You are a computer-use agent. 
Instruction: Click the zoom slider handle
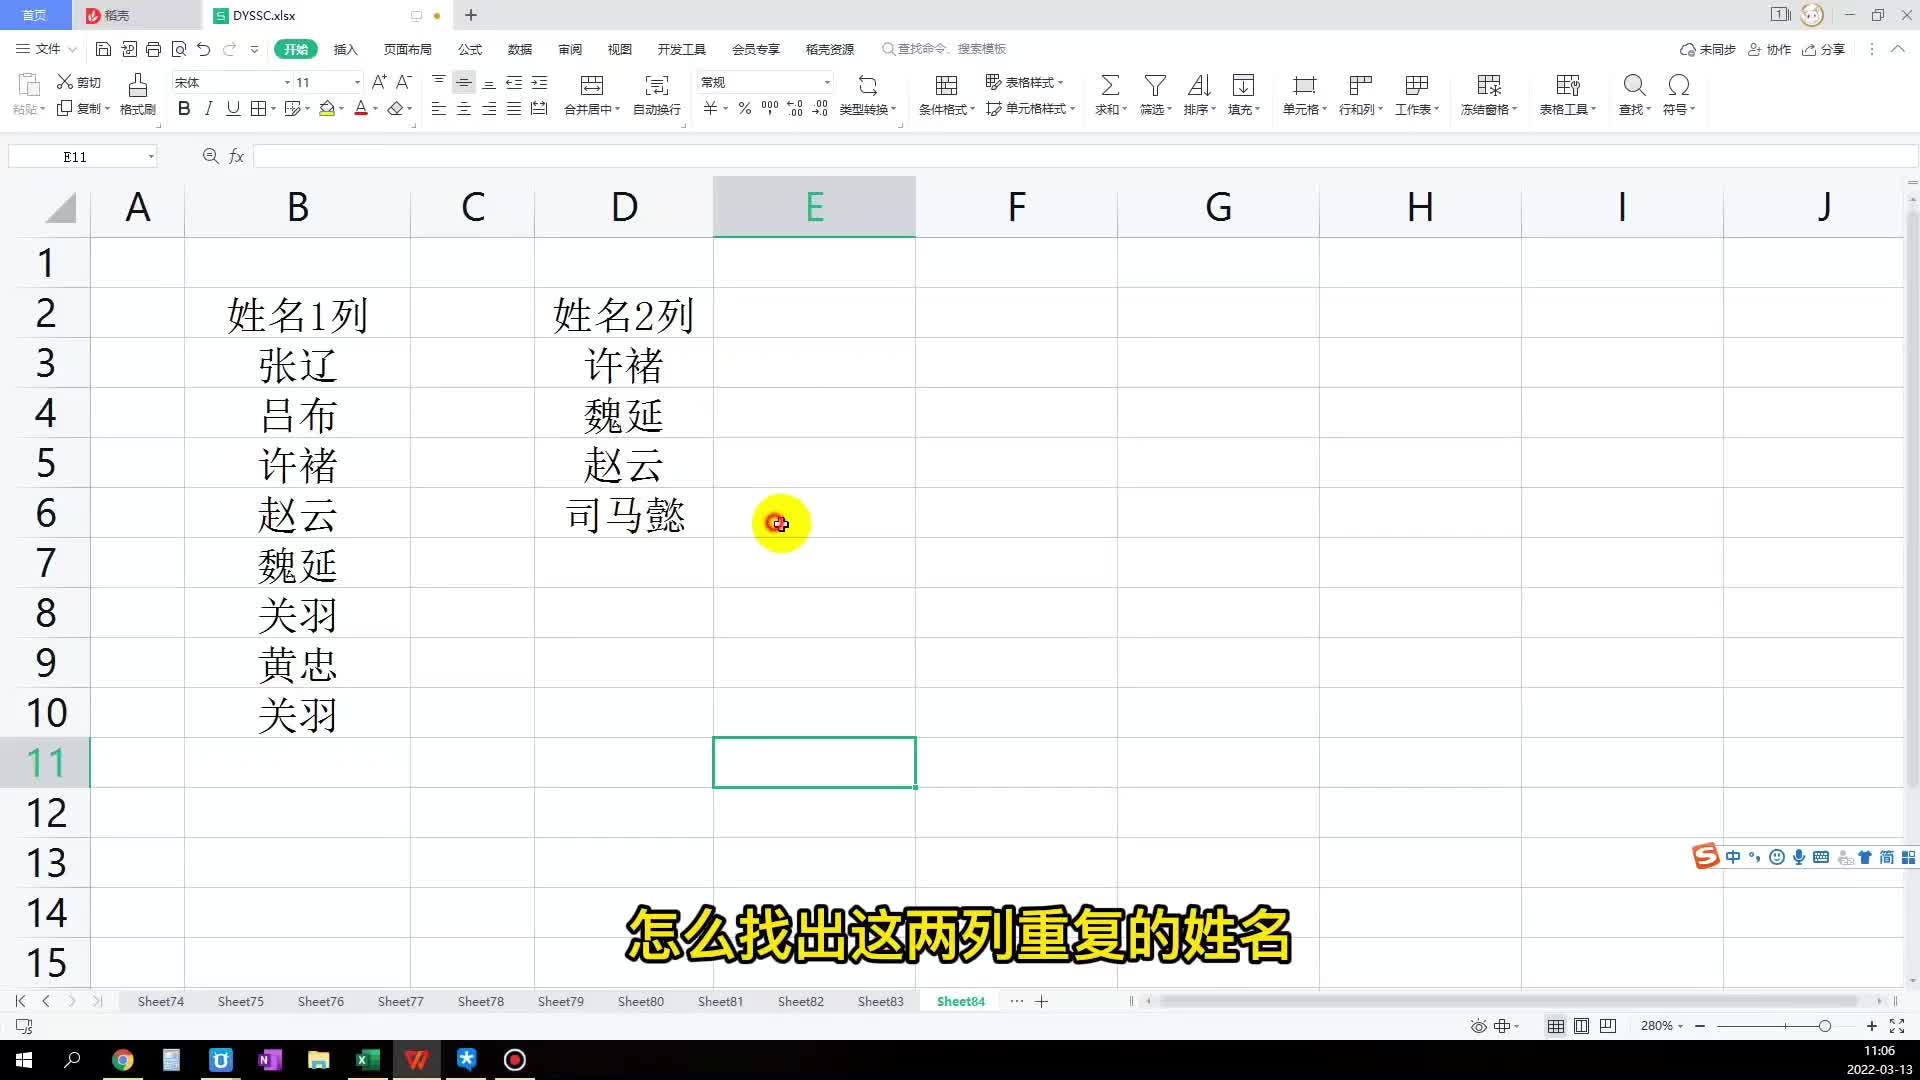(1824, 1026)
